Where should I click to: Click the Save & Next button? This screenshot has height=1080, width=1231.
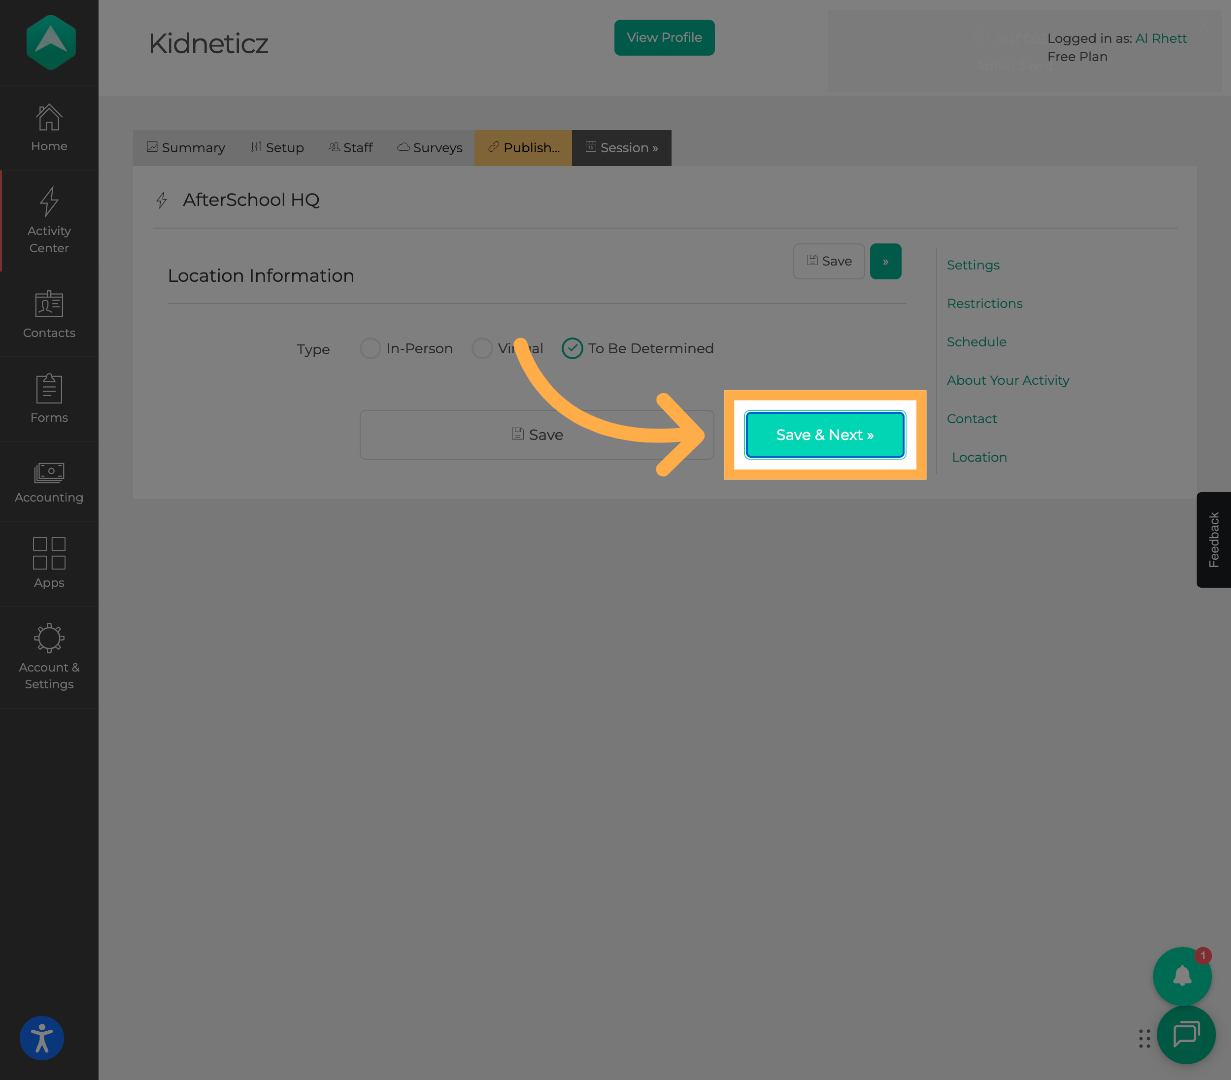click(x=825, y=435)
